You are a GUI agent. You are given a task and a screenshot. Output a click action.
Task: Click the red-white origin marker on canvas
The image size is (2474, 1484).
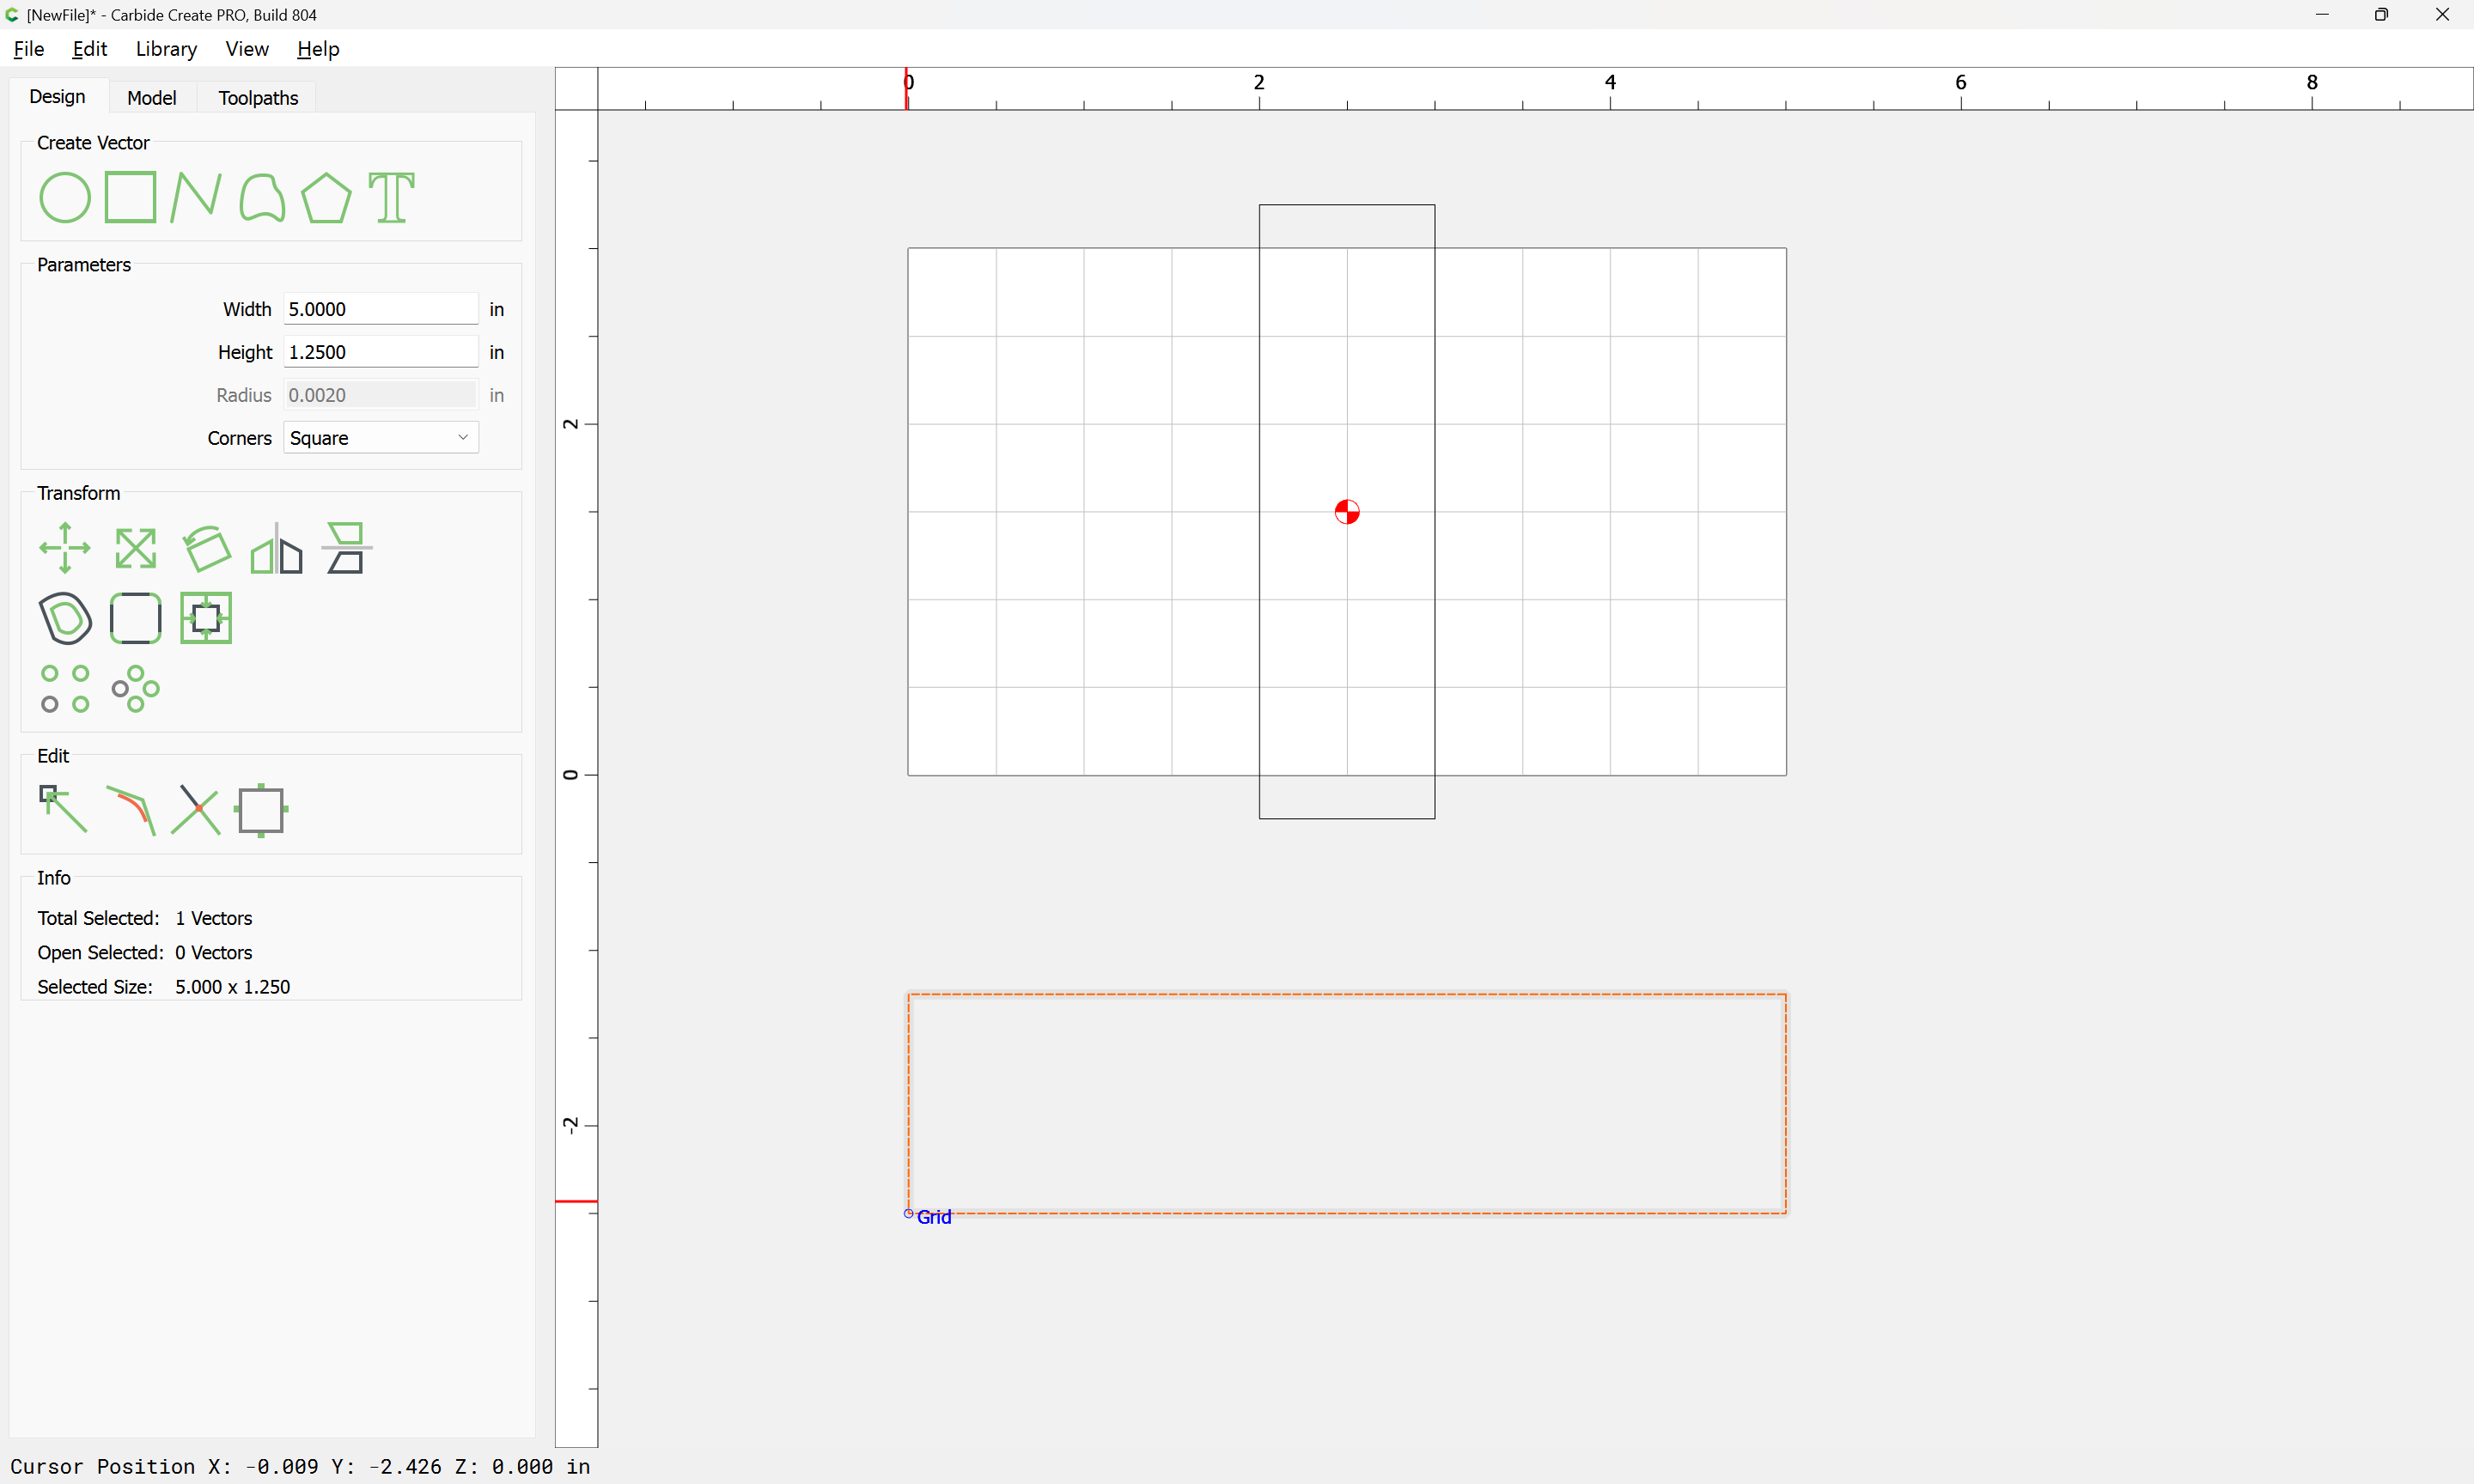coord(1347,512)
